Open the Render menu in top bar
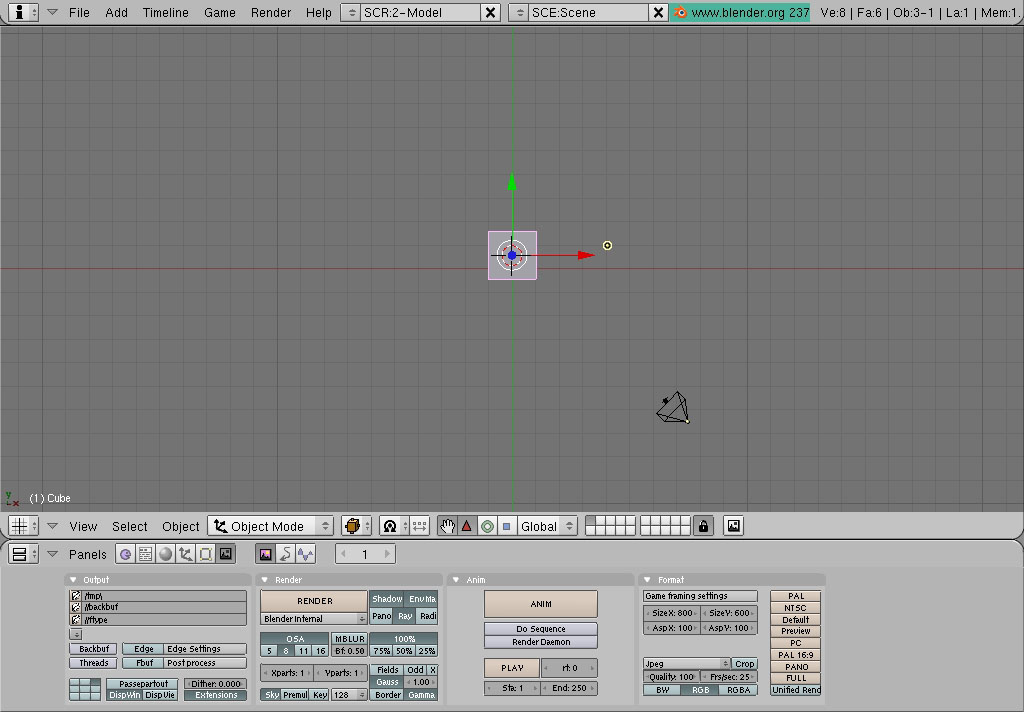Viewport: 1024px width, 712px height. click(x=271, y=12)
